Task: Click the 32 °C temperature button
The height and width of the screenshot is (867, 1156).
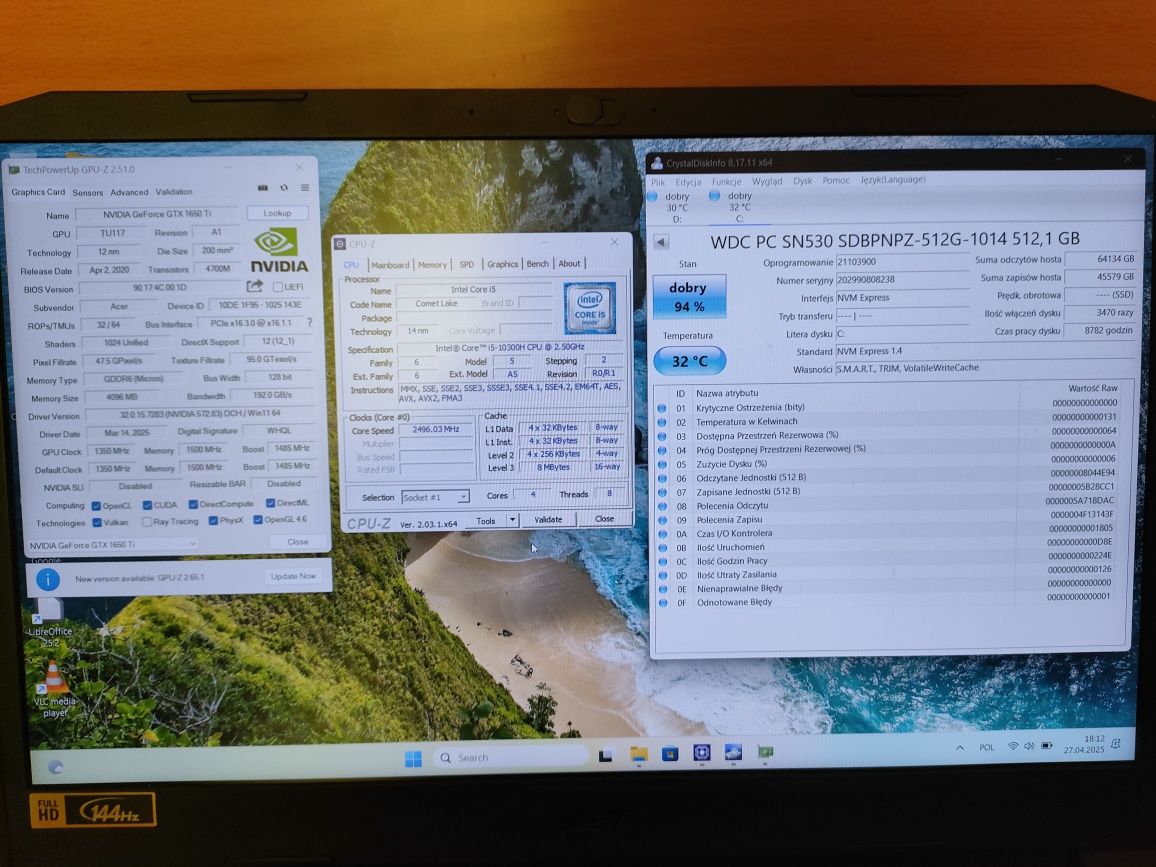Action: point(689,361)
